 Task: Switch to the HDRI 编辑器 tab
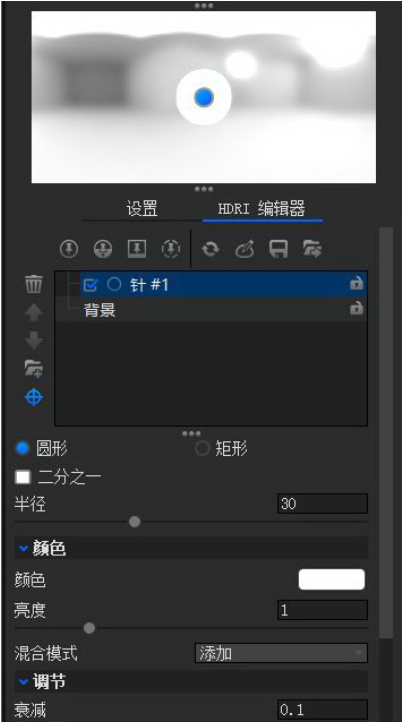tap(262, 209)
